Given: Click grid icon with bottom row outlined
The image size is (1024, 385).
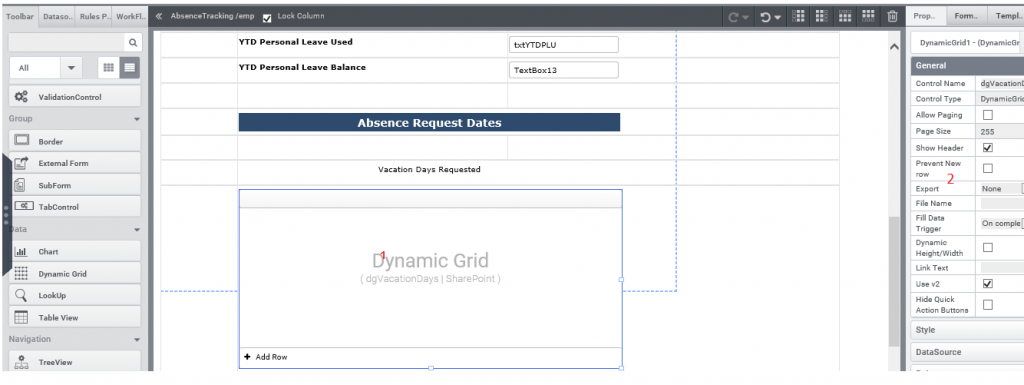Looking at the screenshot, I should click(x=868, y=16).
